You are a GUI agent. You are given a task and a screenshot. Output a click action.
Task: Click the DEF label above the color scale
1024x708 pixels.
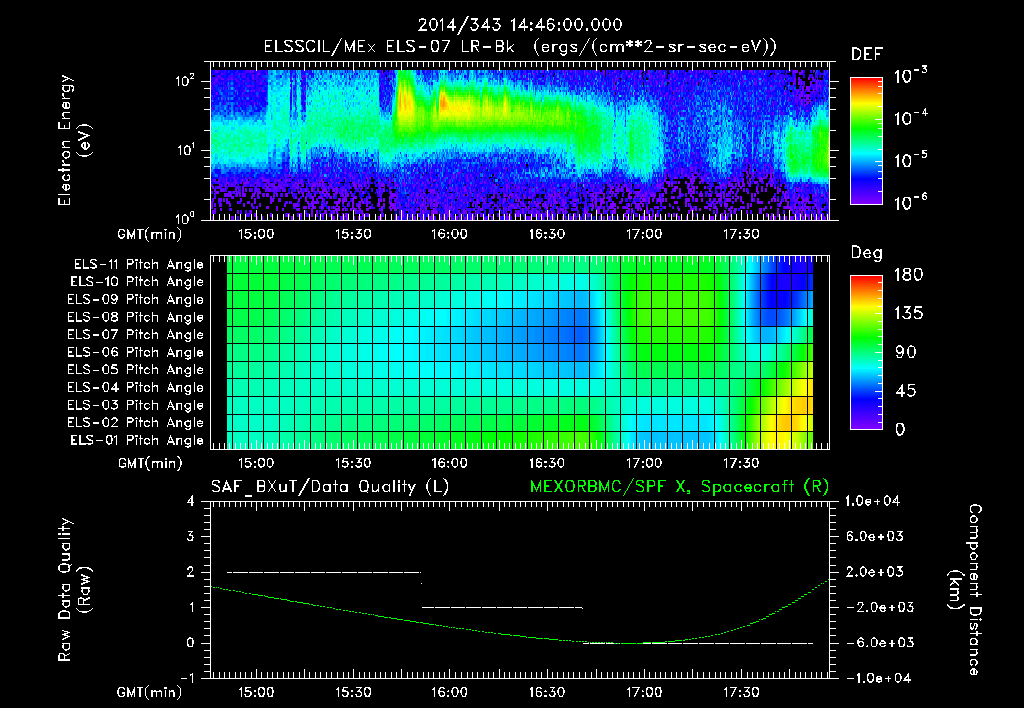pyautogui.click(x=867, y=54)
